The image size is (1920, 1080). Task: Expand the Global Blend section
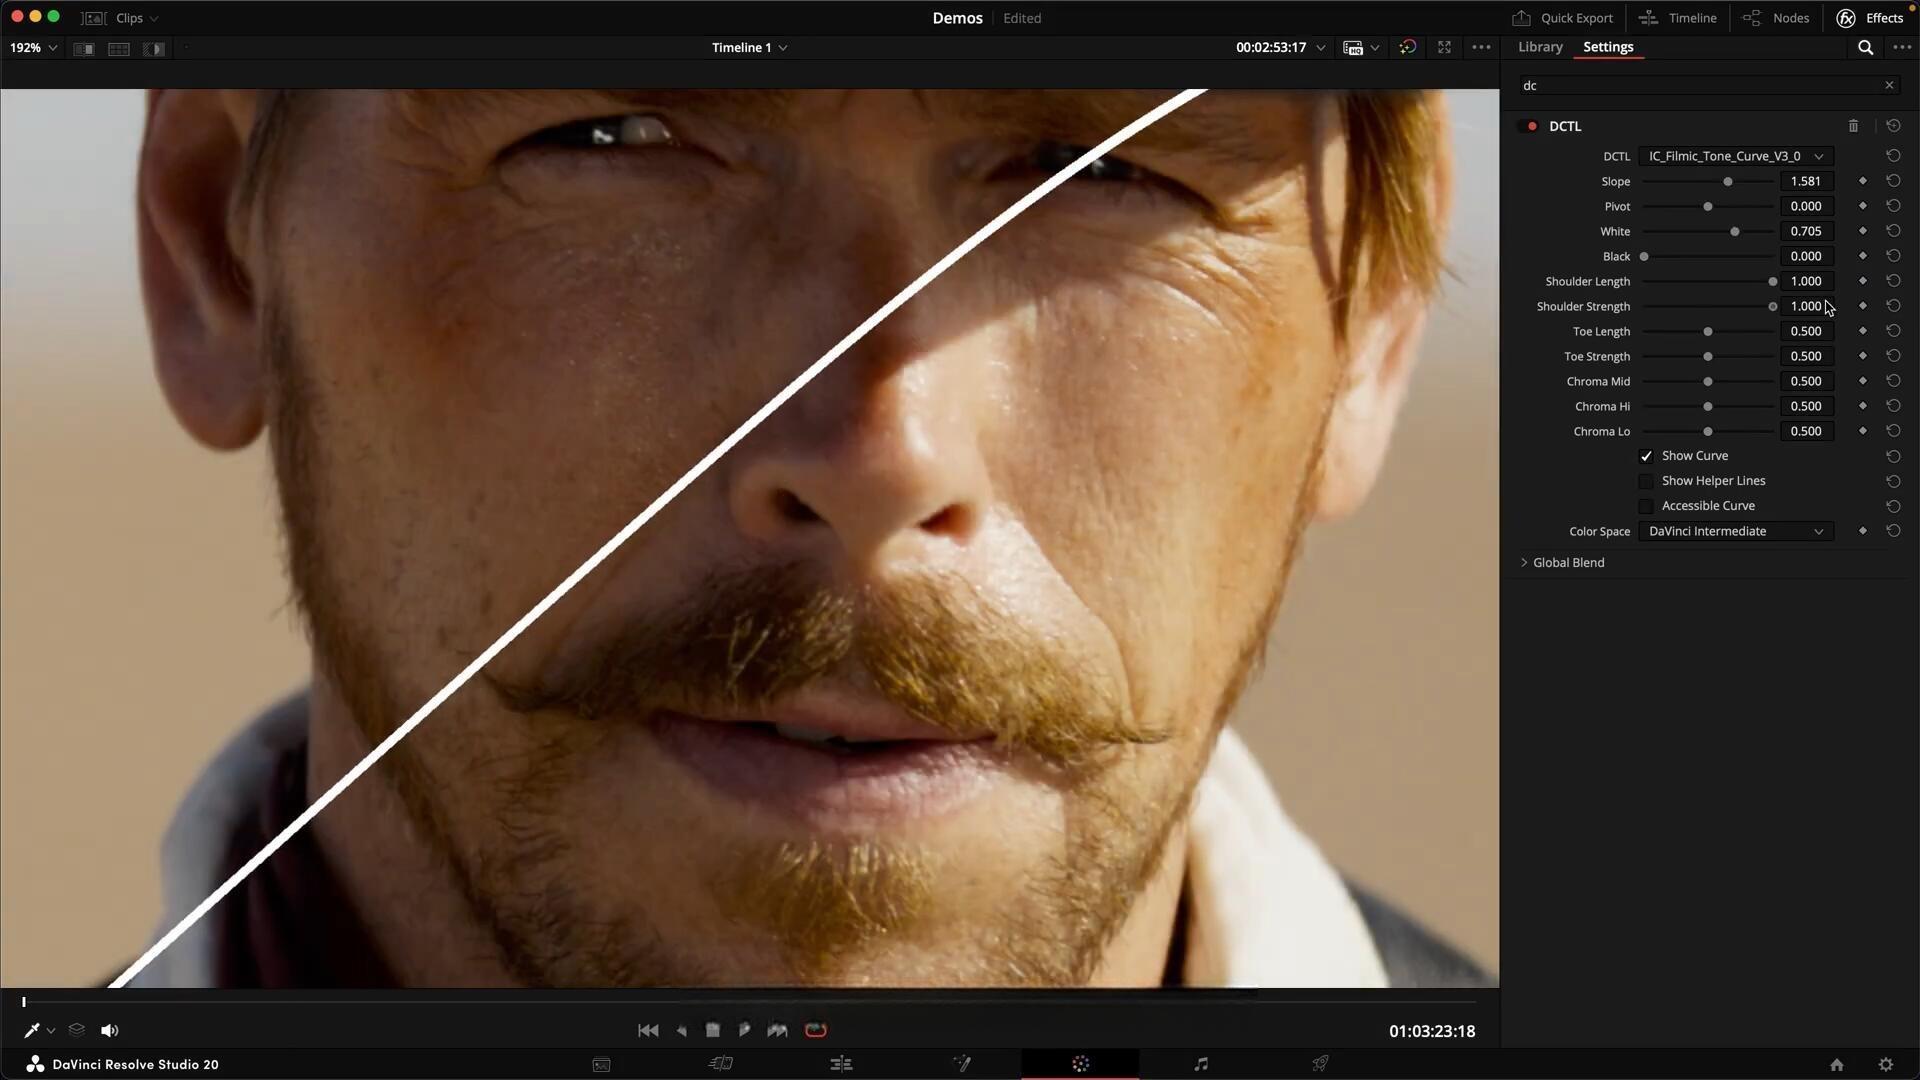(x=1524, y=562)
